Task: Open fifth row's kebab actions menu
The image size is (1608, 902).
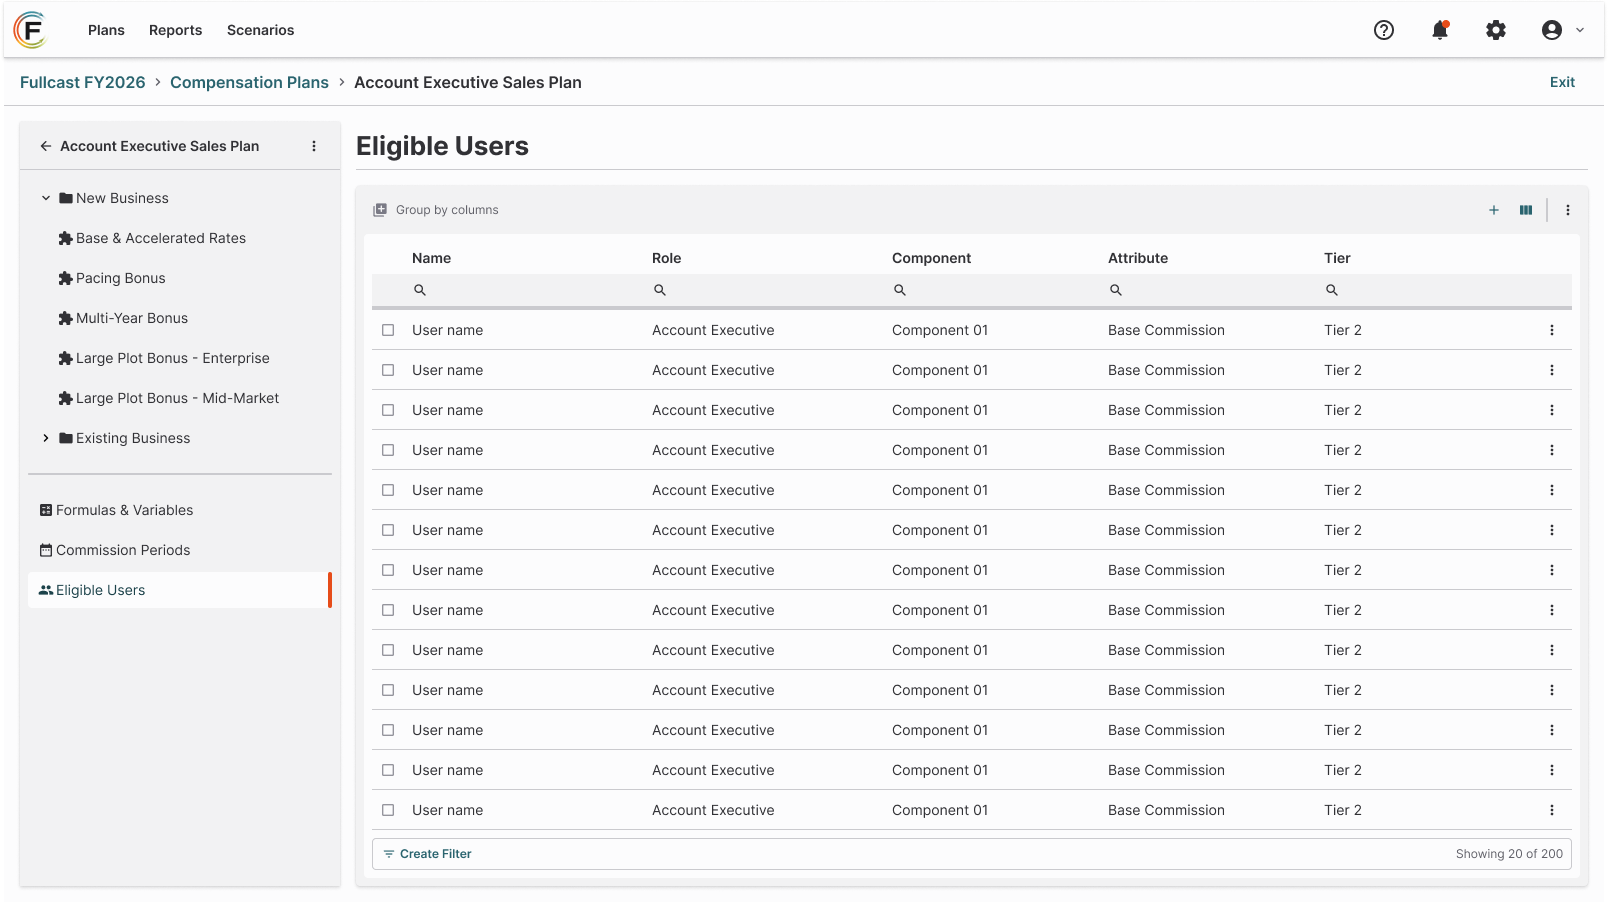Action: pyautogui.click(x=1552, y=490)
